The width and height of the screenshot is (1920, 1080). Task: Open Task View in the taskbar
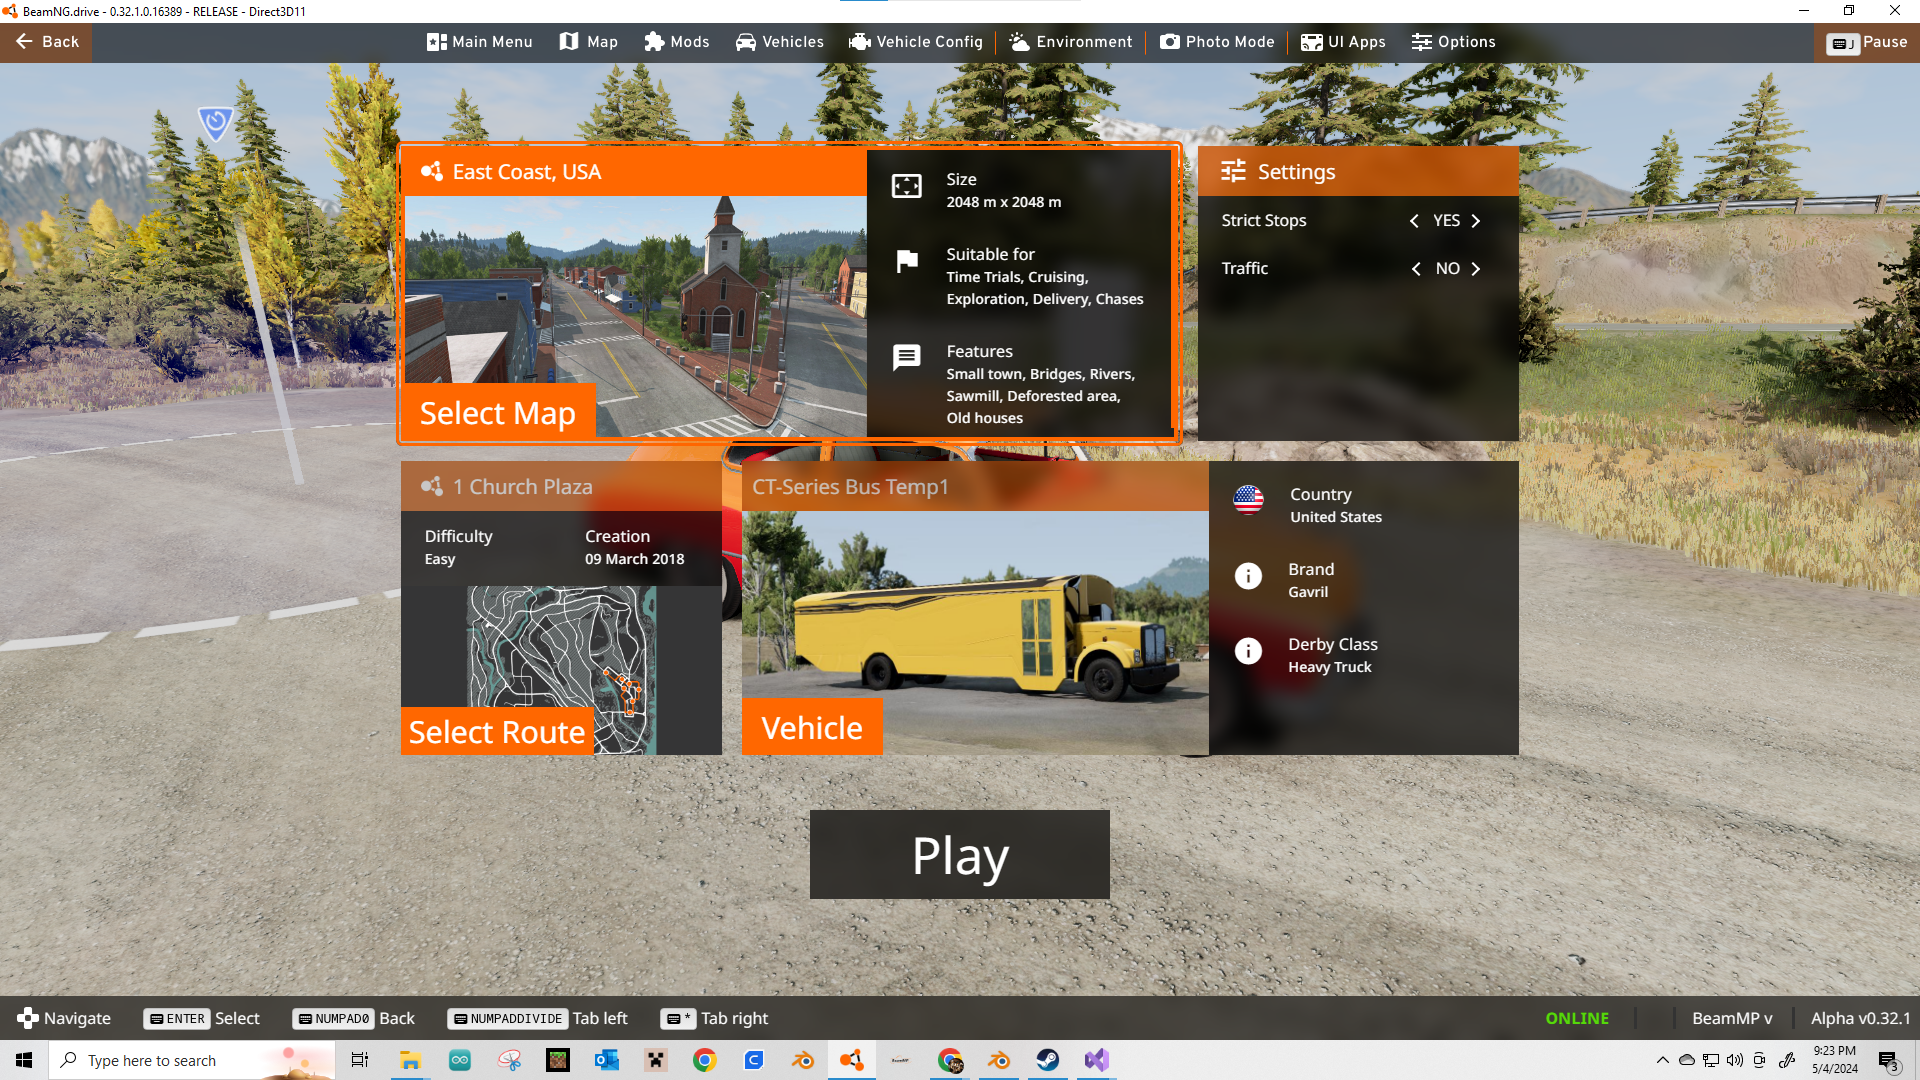(x=360, y=1060)
